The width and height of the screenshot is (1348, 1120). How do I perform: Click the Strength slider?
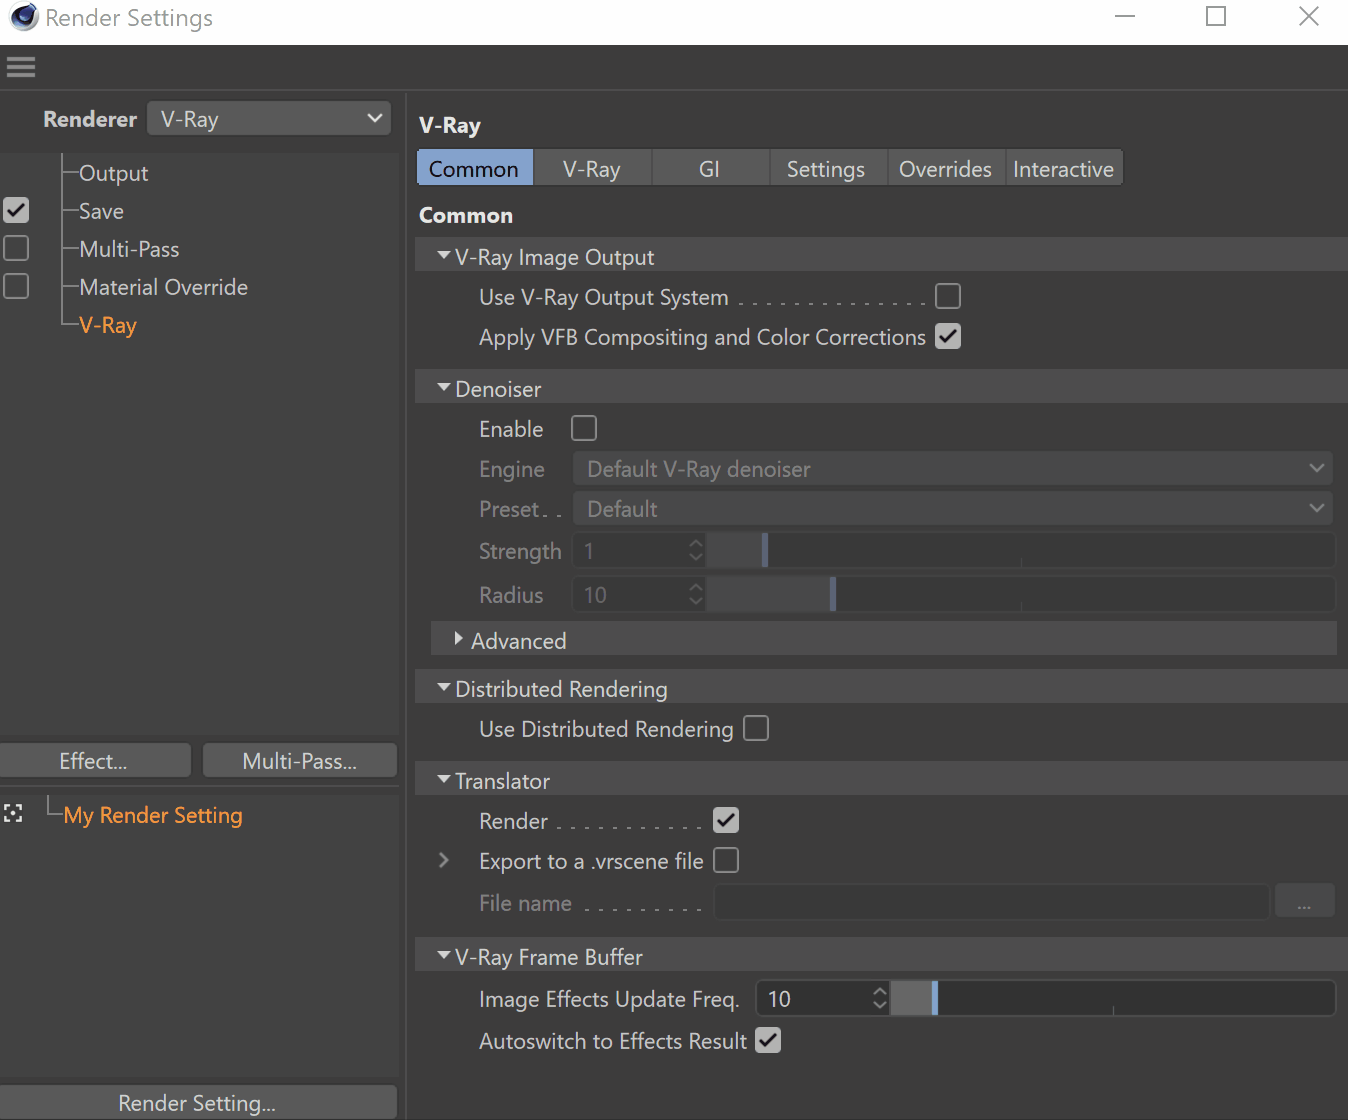(x=1020, y=550)
